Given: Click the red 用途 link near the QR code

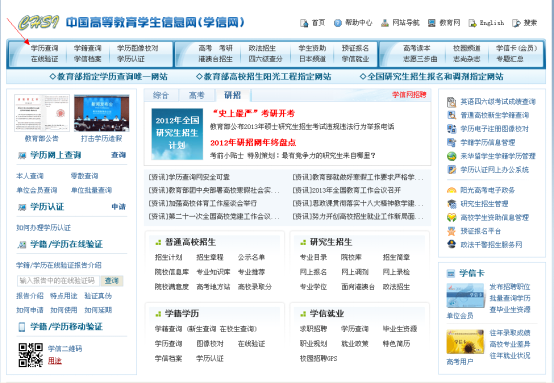Looking at the screenshot, I should coord(55,361).
